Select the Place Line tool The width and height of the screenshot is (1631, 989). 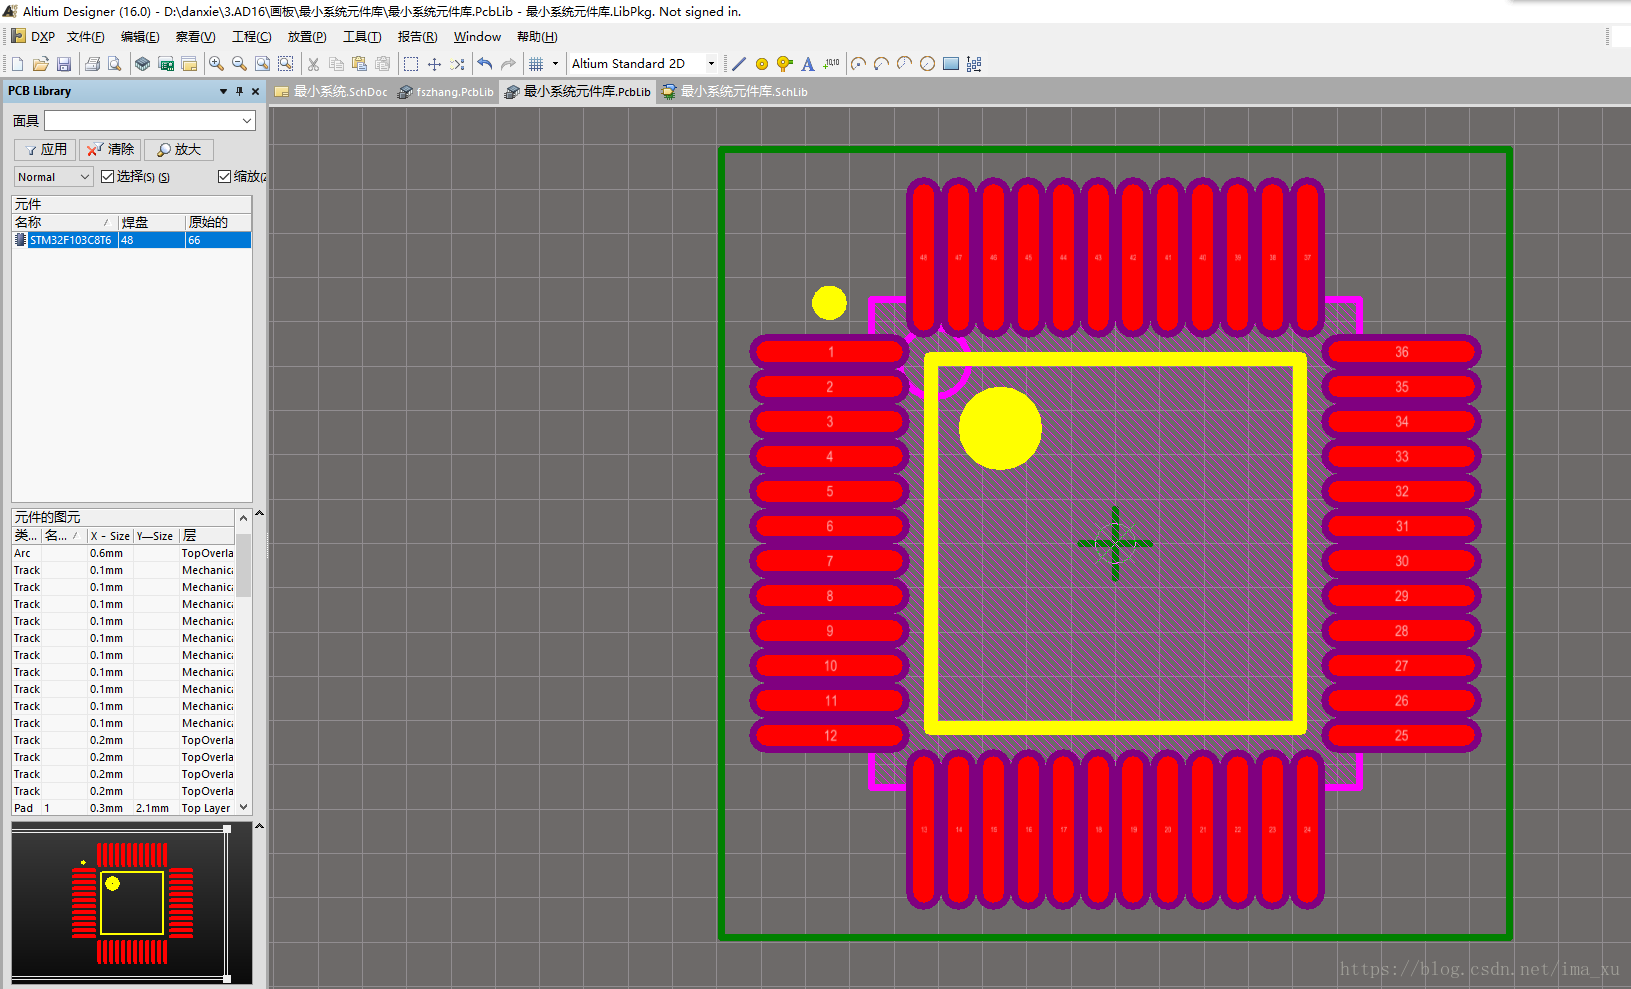click(739, 64)
